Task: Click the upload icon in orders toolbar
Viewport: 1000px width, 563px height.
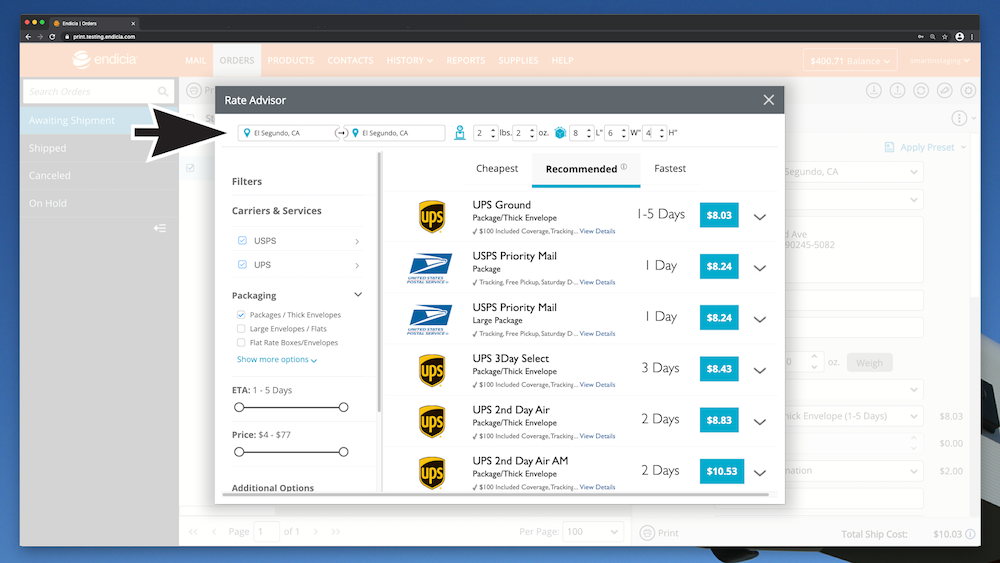Action: (897, 91)
